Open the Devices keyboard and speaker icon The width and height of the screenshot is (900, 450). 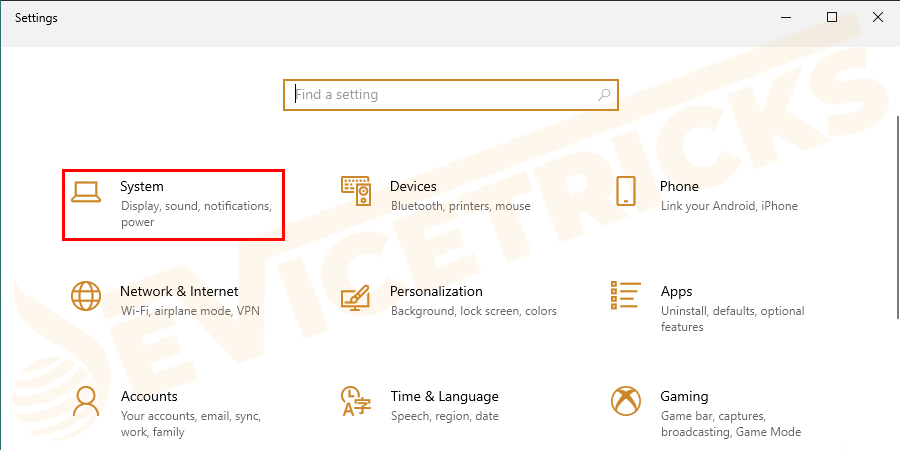click(x=356, y=191)
